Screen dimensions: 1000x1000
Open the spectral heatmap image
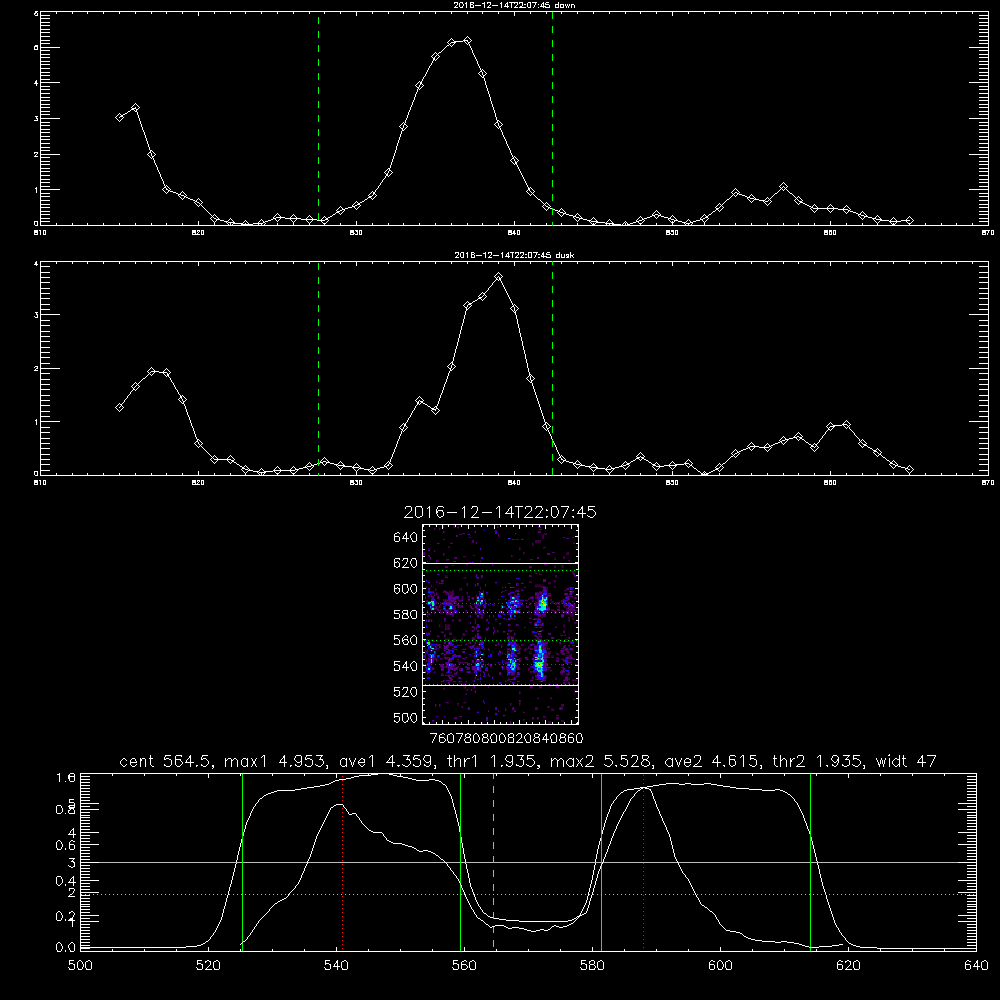click(x=500, y=624)
